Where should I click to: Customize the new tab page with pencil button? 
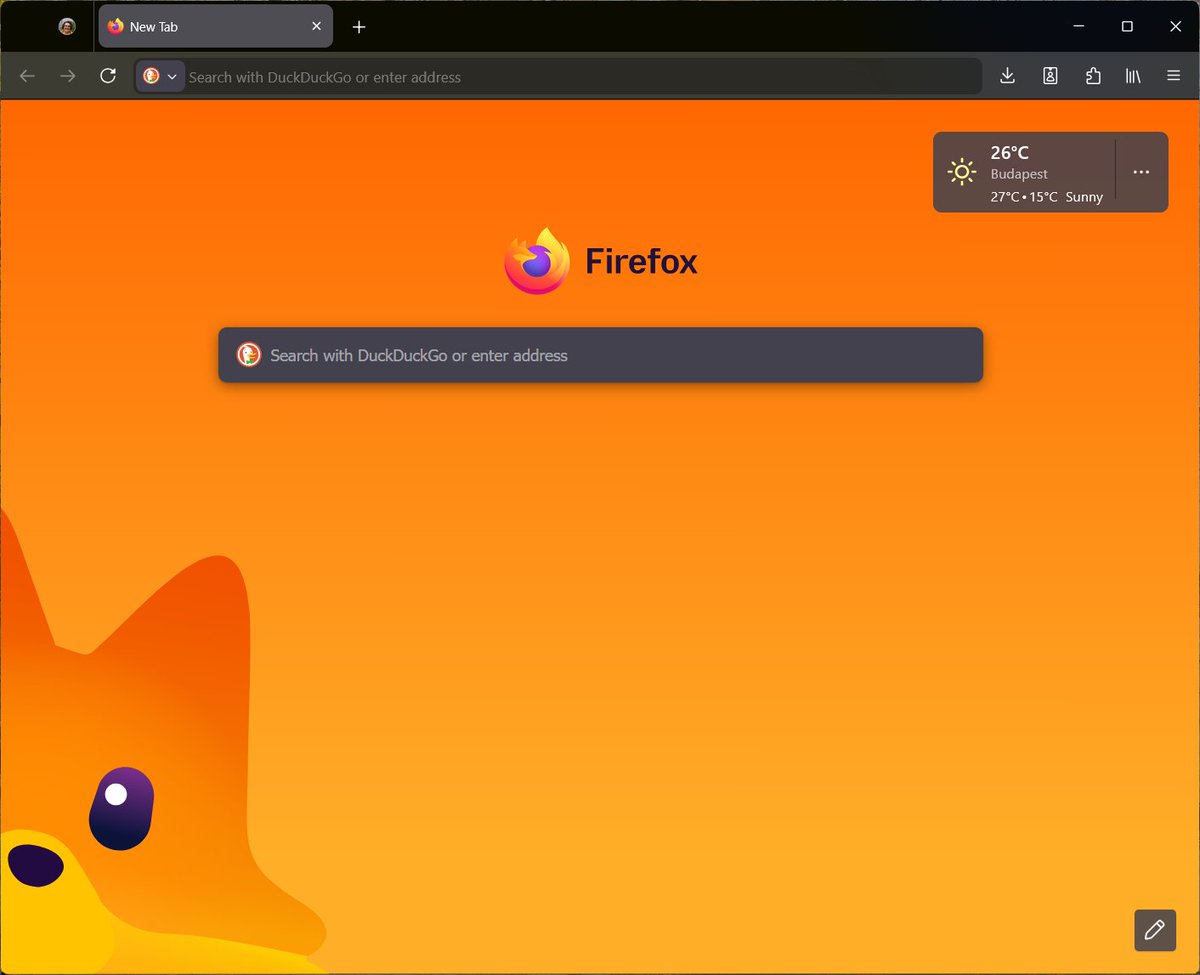tap(1154, 930)
